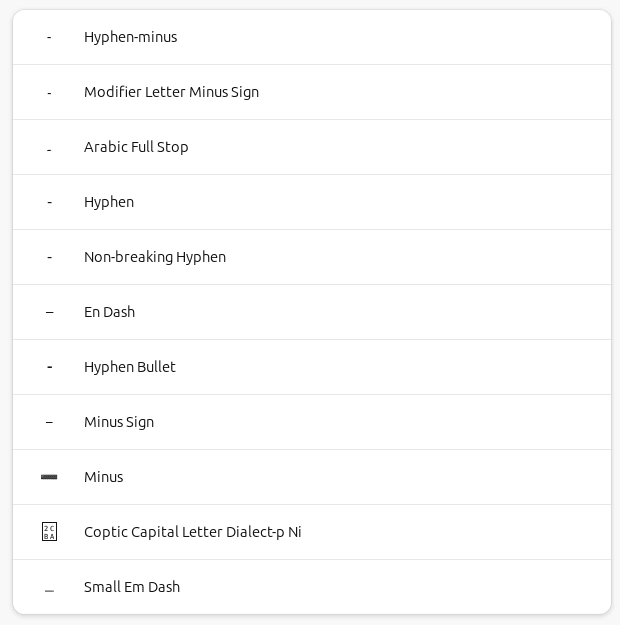Select the Hyphen-minus character row
Viewport: 620px width, 625px height.
tap(312, 37)
